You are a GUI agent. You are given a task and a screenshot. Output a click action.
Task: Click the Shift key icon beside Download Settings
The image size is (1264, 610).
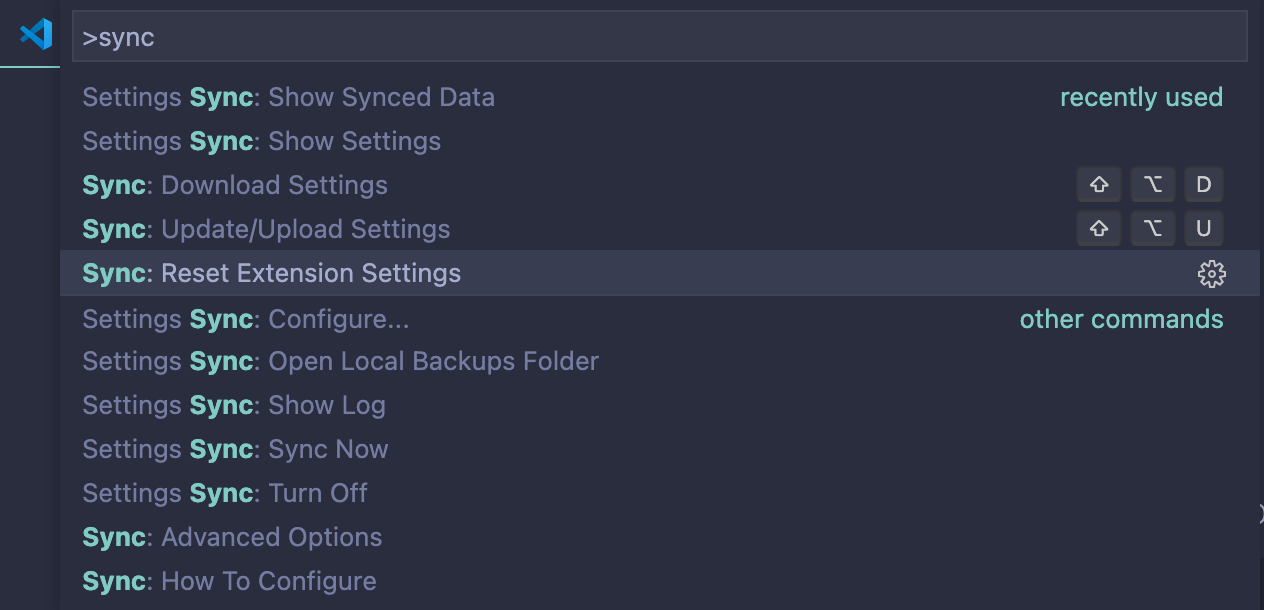coord(1099,185)
